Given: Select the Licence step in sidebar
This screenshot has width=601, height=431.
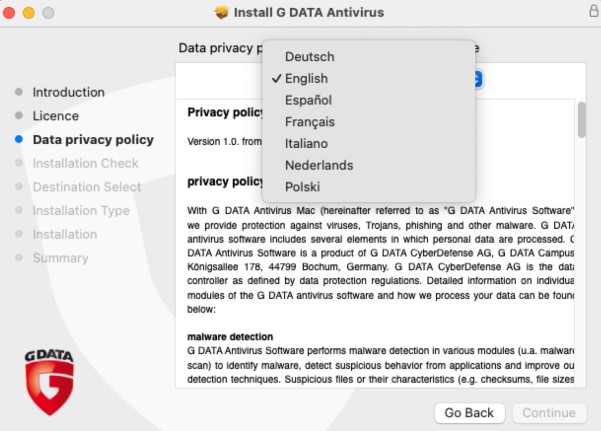Looking at the screenshot, I should click(55, 116).
